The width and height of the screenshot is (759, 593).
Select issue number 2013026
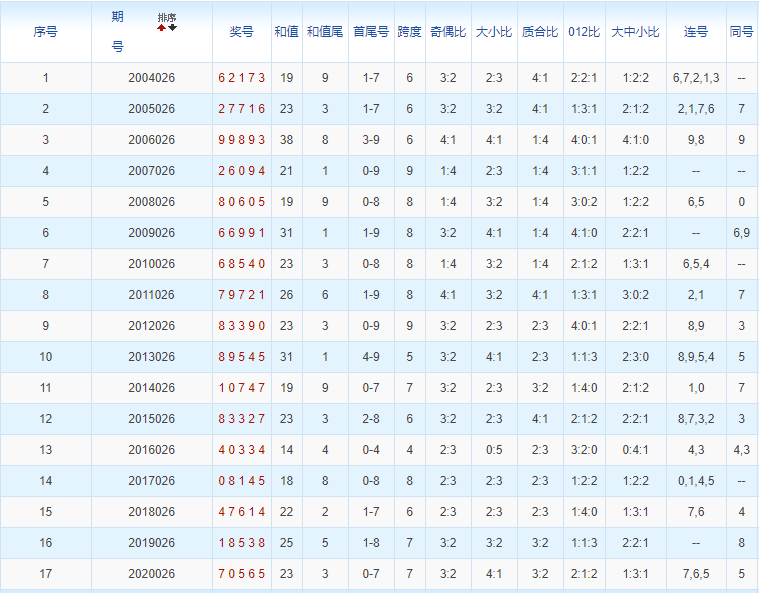[x=152, y=357]
